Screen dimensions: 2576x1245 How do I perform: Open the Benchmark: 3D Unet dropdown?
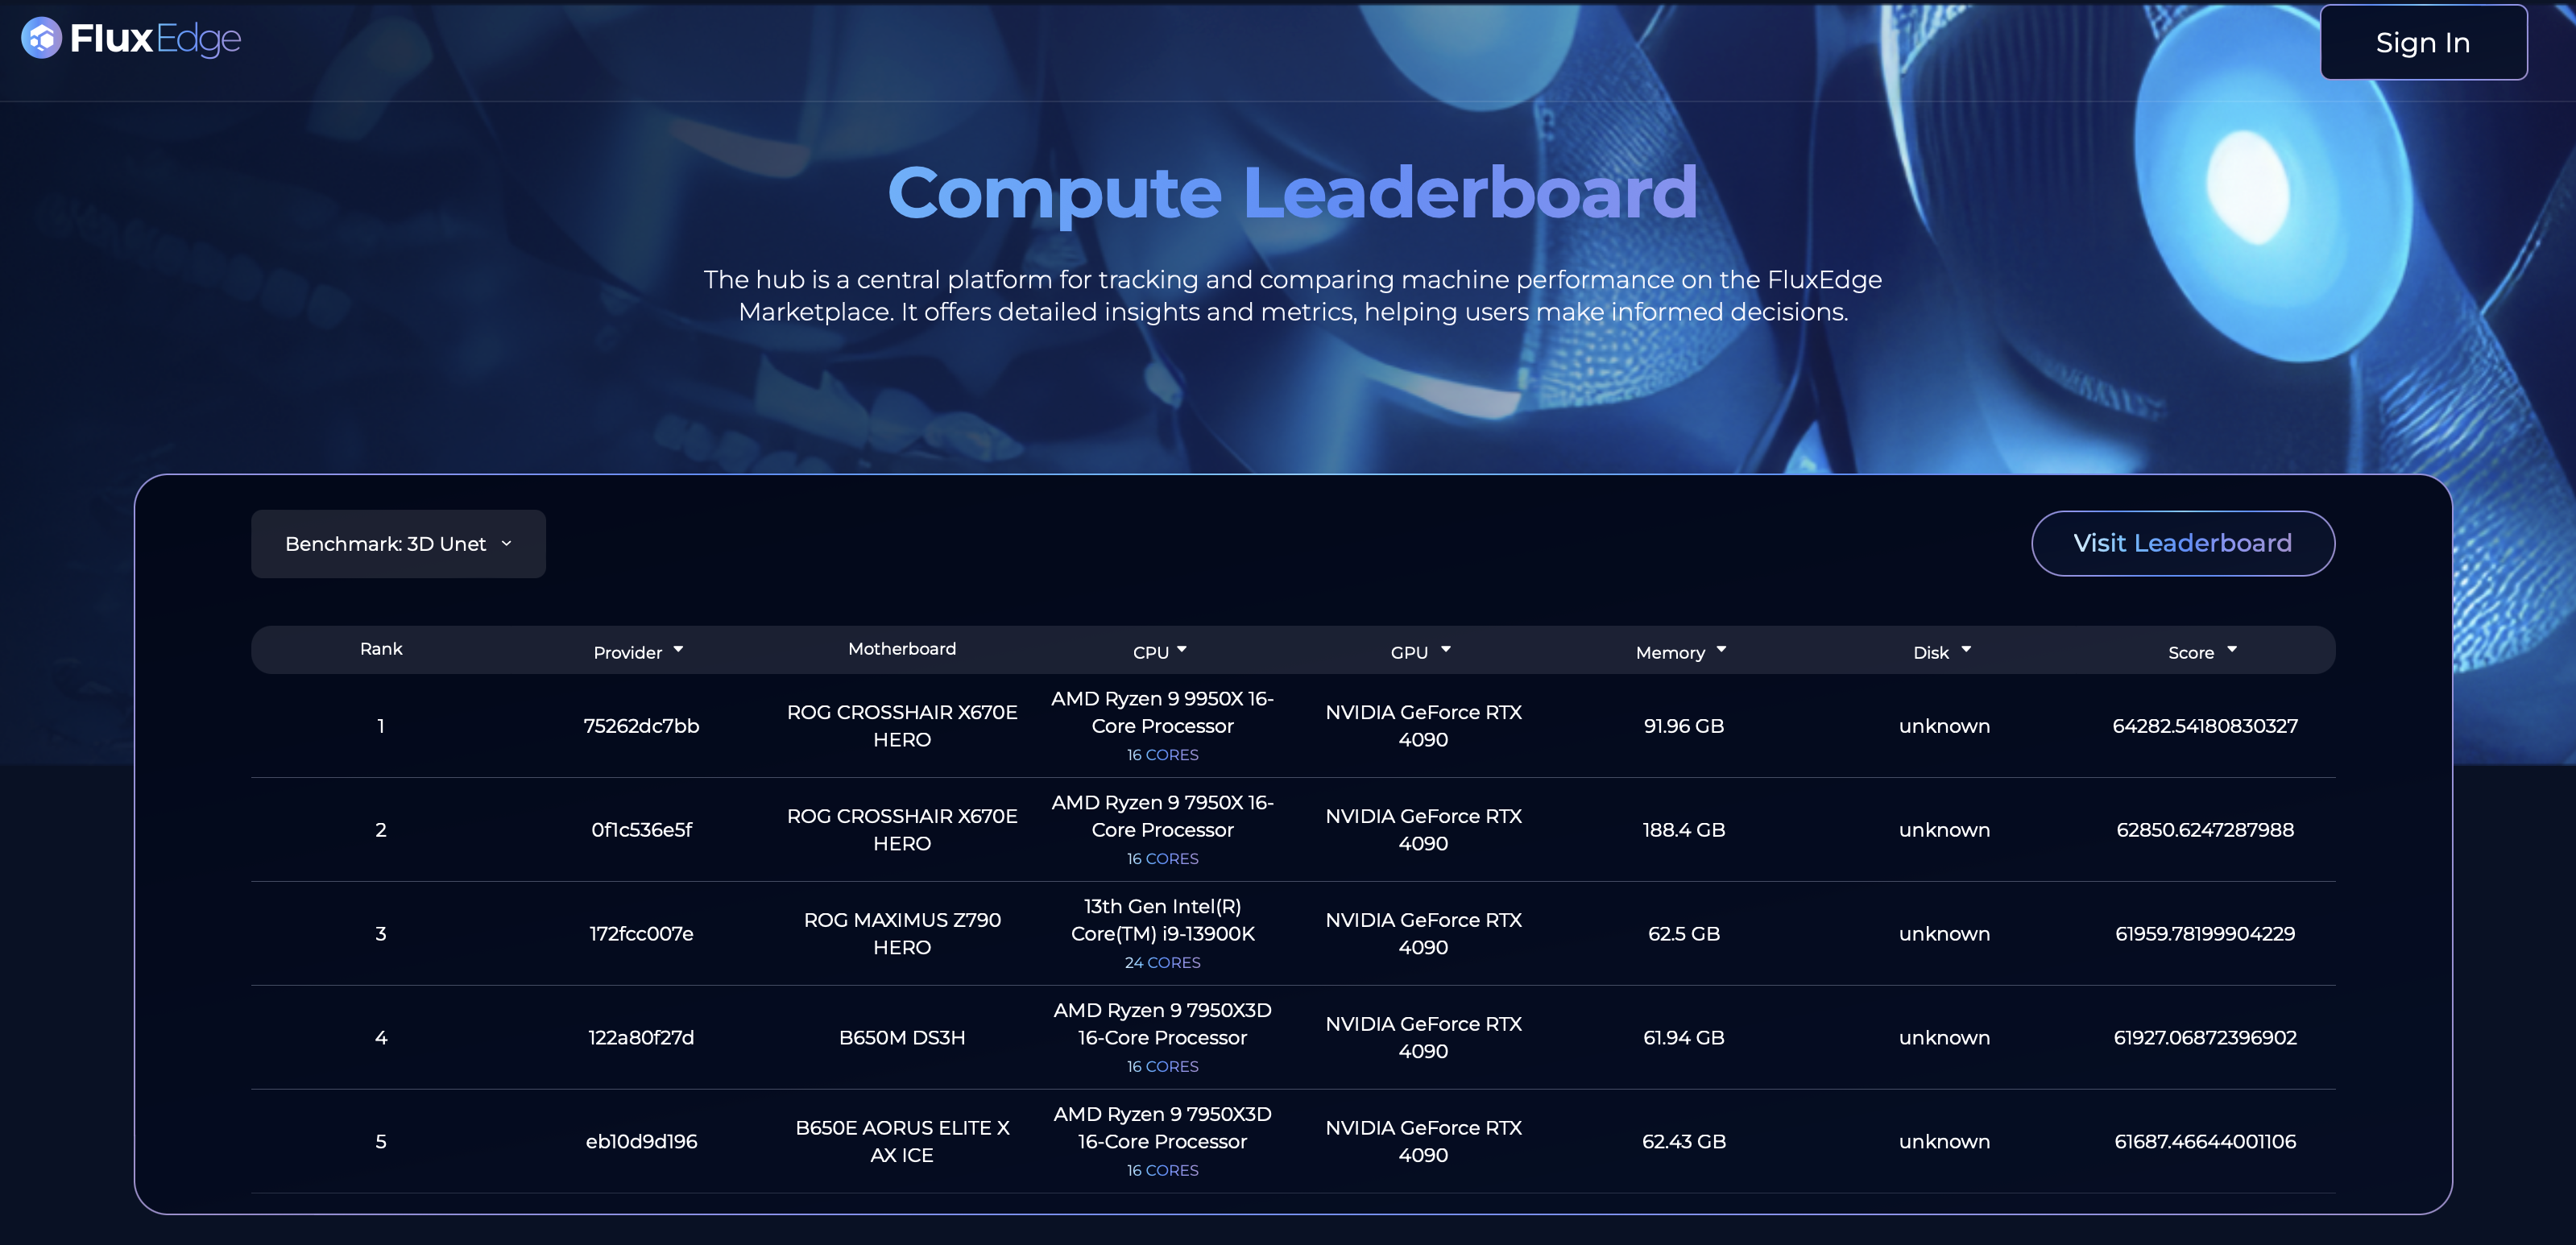[x=398, y=543]
